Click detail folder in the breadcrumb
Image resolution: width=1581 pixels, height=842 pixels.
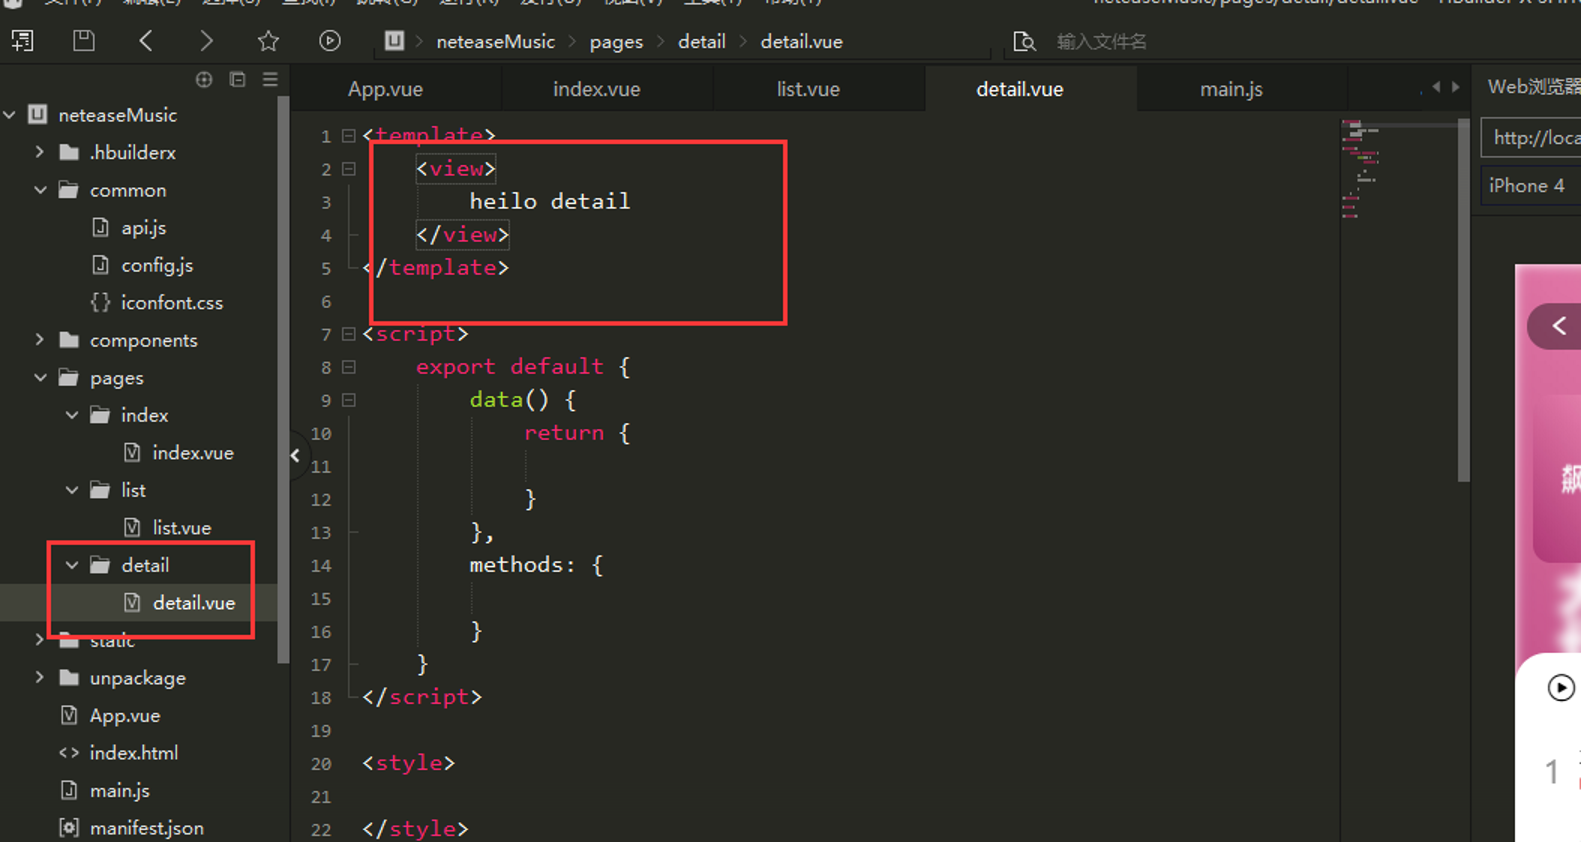click(702, 41)
